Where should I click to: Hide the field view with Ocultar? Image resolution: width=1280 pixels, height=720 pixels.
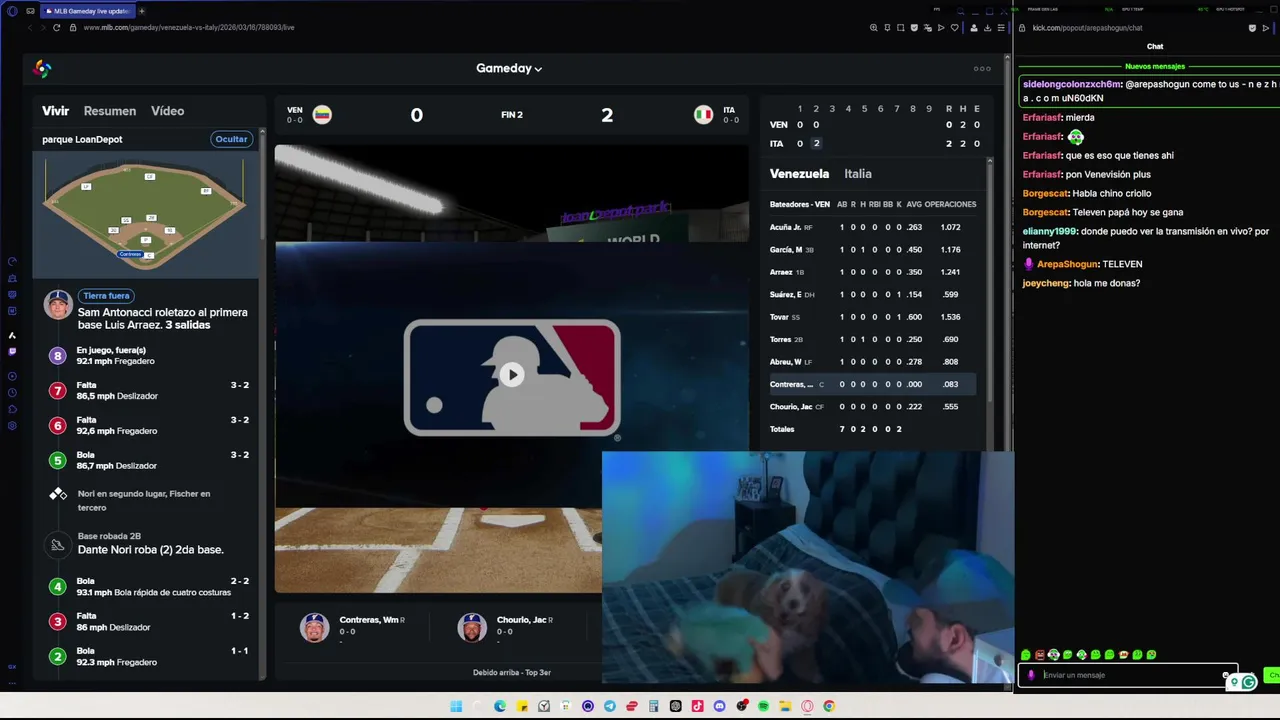[231, 139]
